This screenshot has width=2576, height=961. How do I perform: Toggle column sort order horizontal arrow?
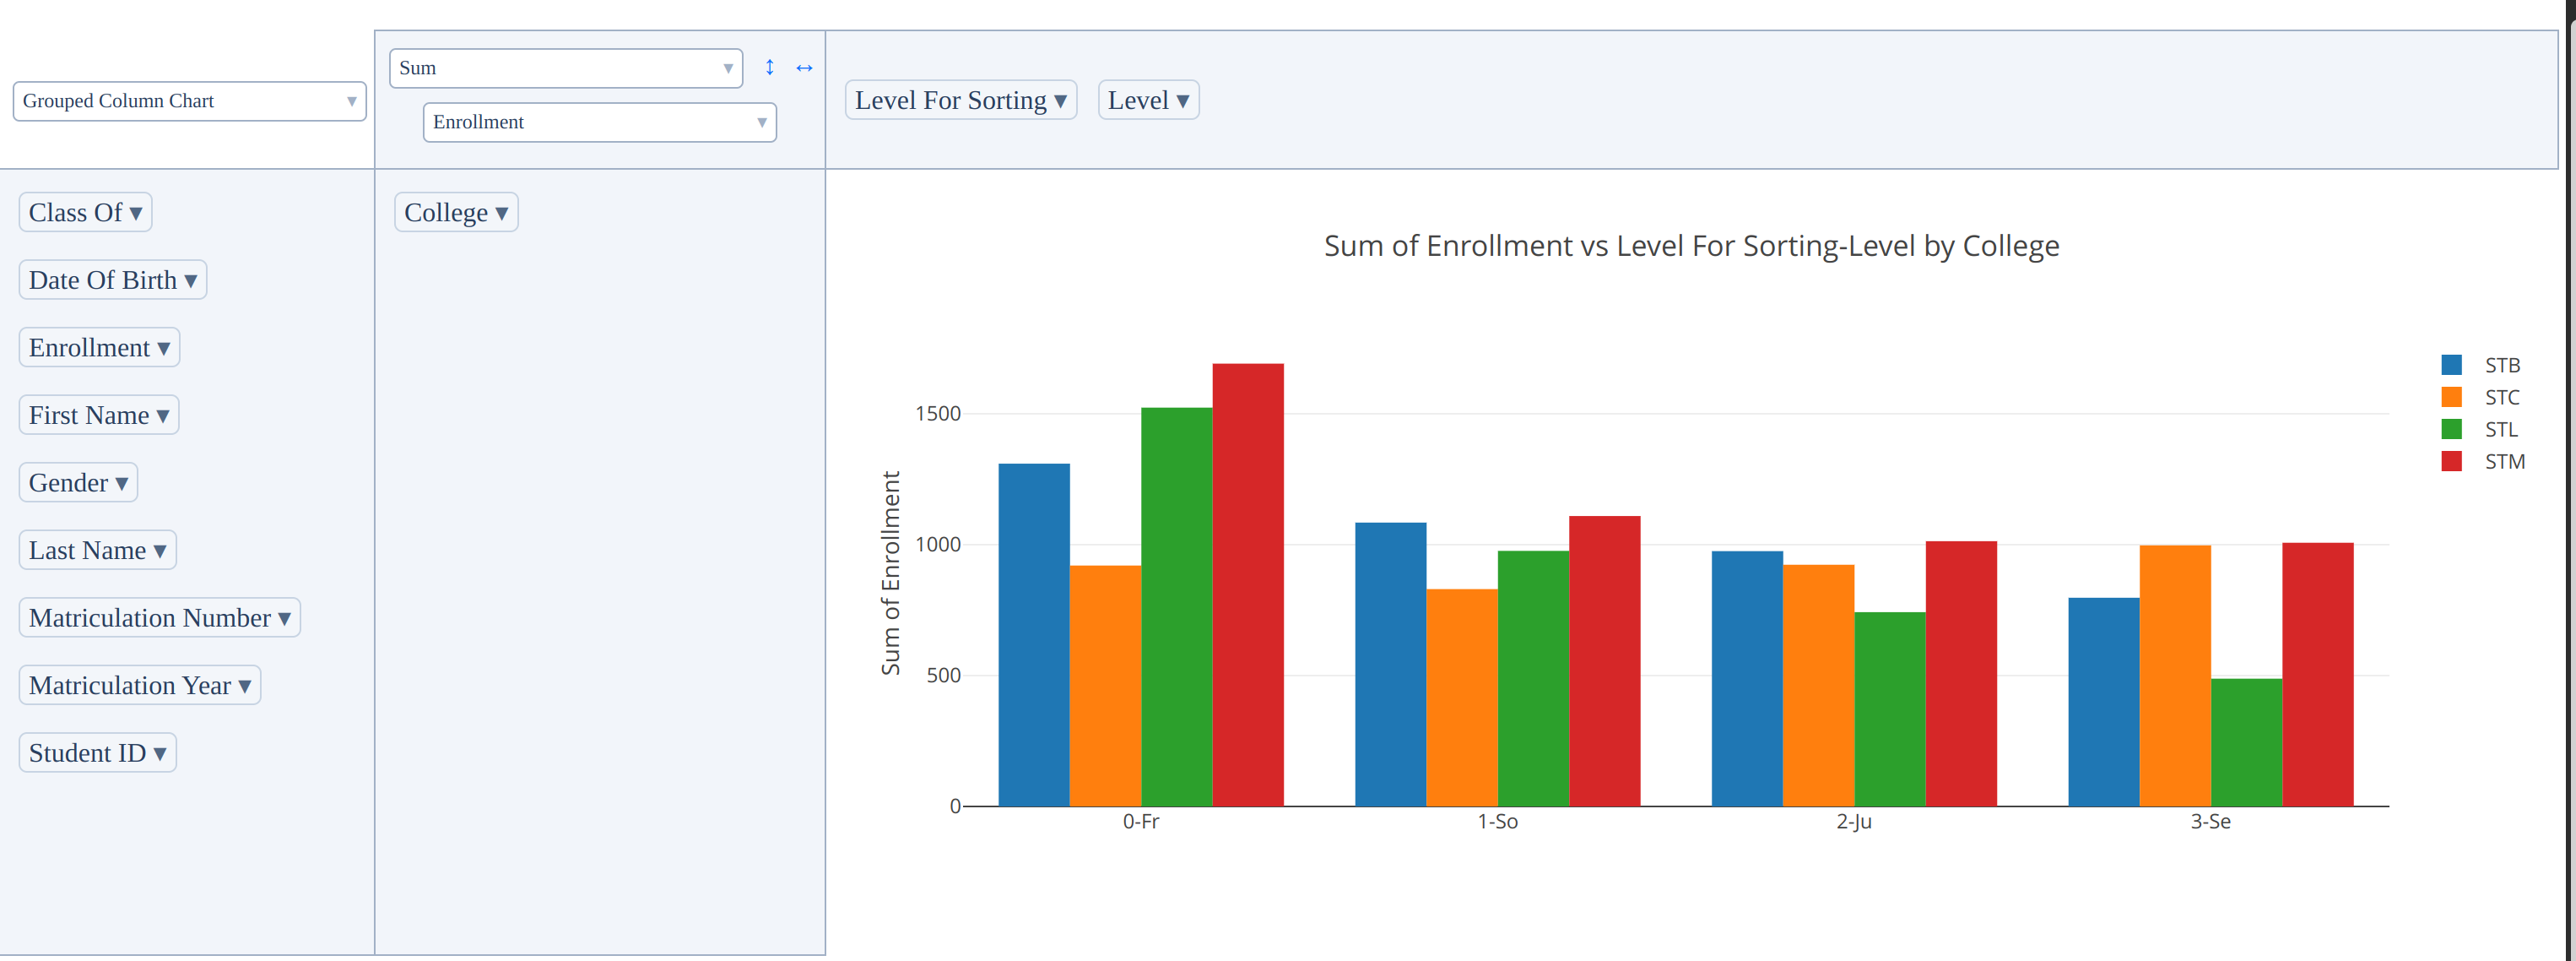tap(804, 67)
